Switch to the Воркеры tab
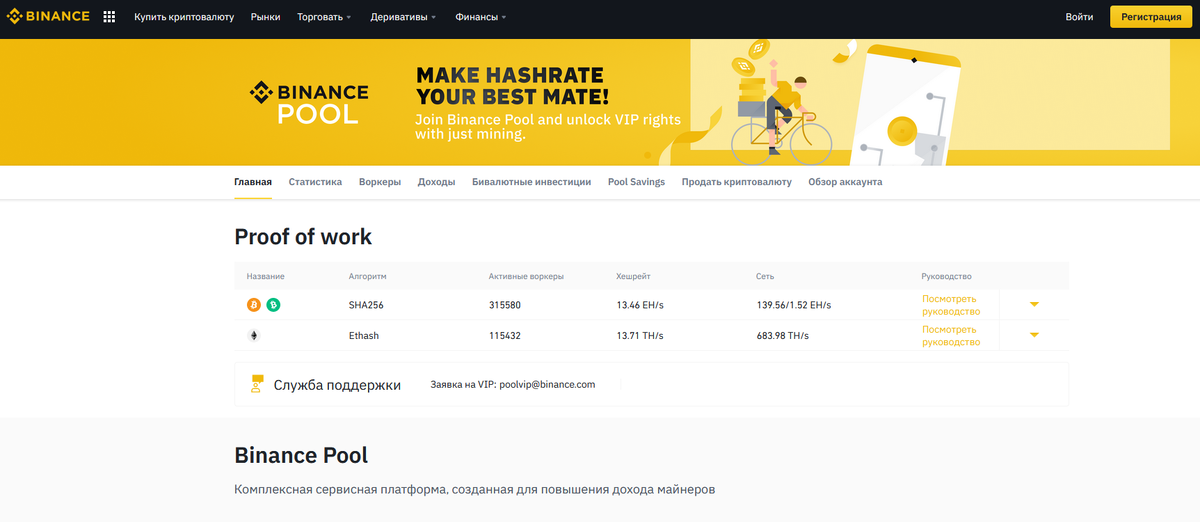The image size is (1200, 522). point(380,182)
